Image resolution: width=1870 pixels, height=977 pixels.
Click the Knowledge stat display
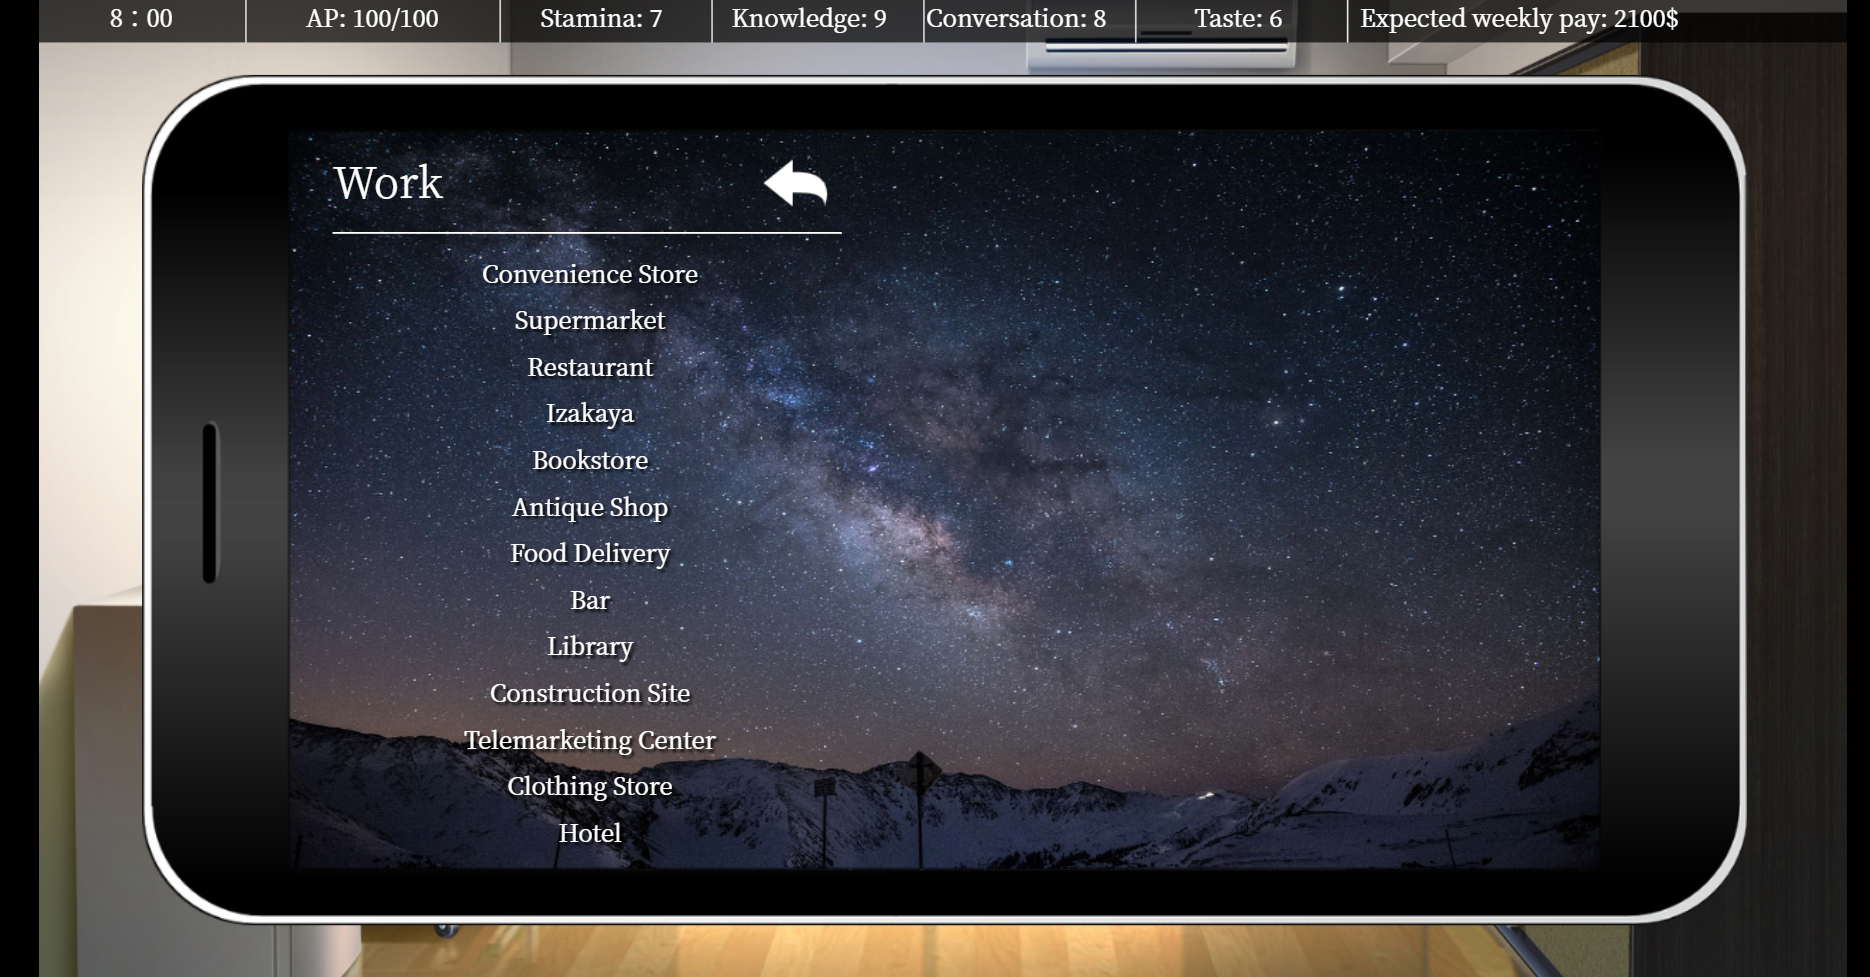tap(809, 19)
